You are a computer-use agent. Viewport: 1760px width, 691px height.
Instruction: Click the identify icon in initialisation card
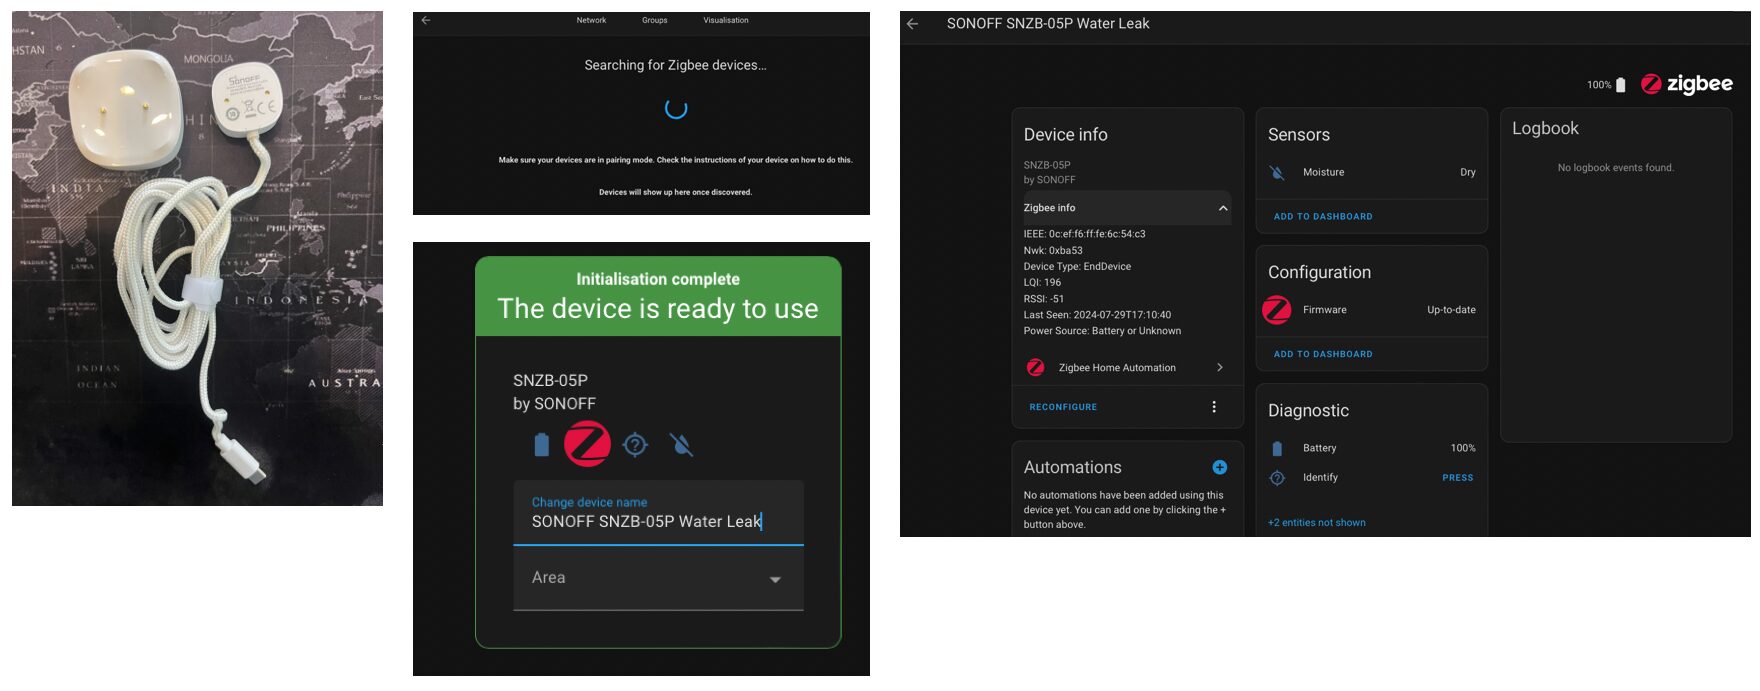point(635,444)
